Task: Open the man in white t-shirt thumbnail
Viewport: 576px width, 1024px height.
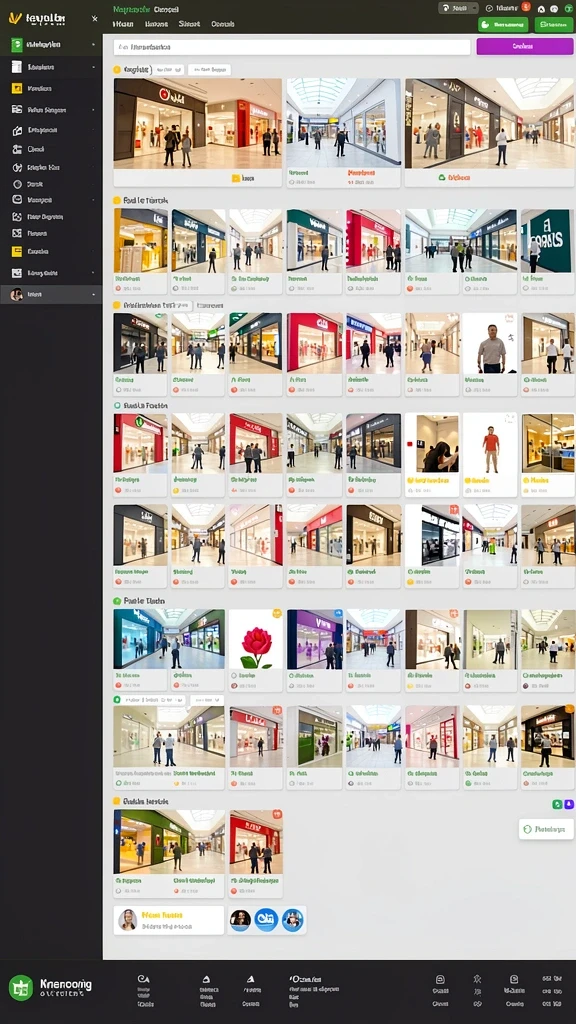Action: 490,343
